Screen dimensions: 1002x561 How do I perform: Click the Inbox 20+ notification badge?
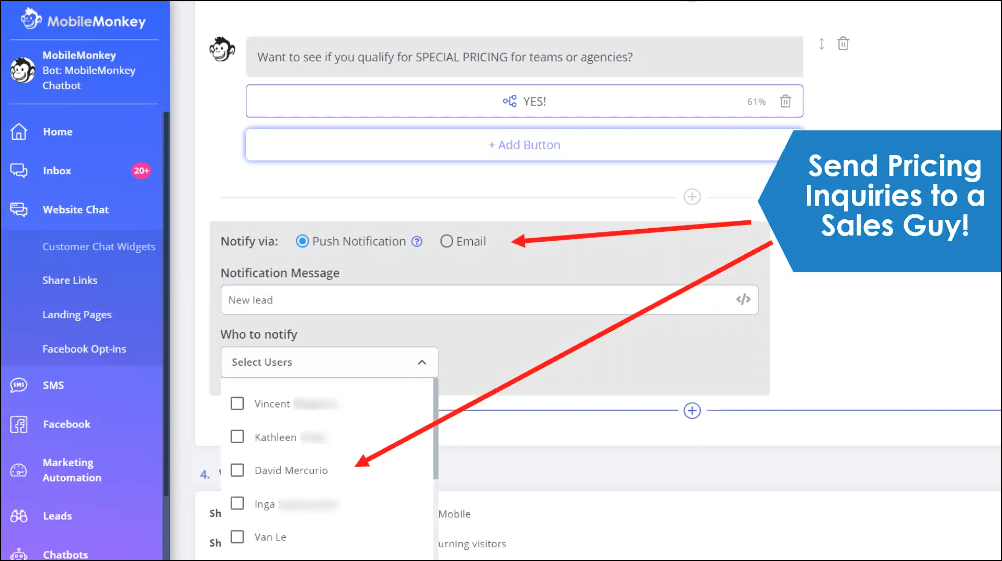(141, 171)
